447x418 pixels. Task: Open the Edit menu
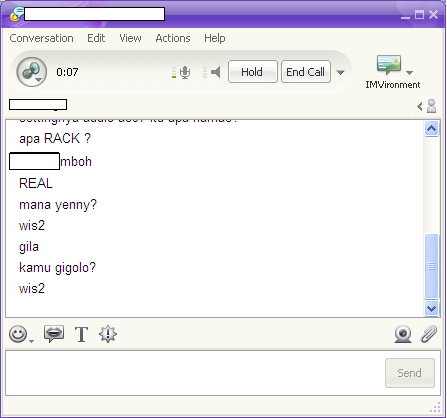tap(96, 38)
